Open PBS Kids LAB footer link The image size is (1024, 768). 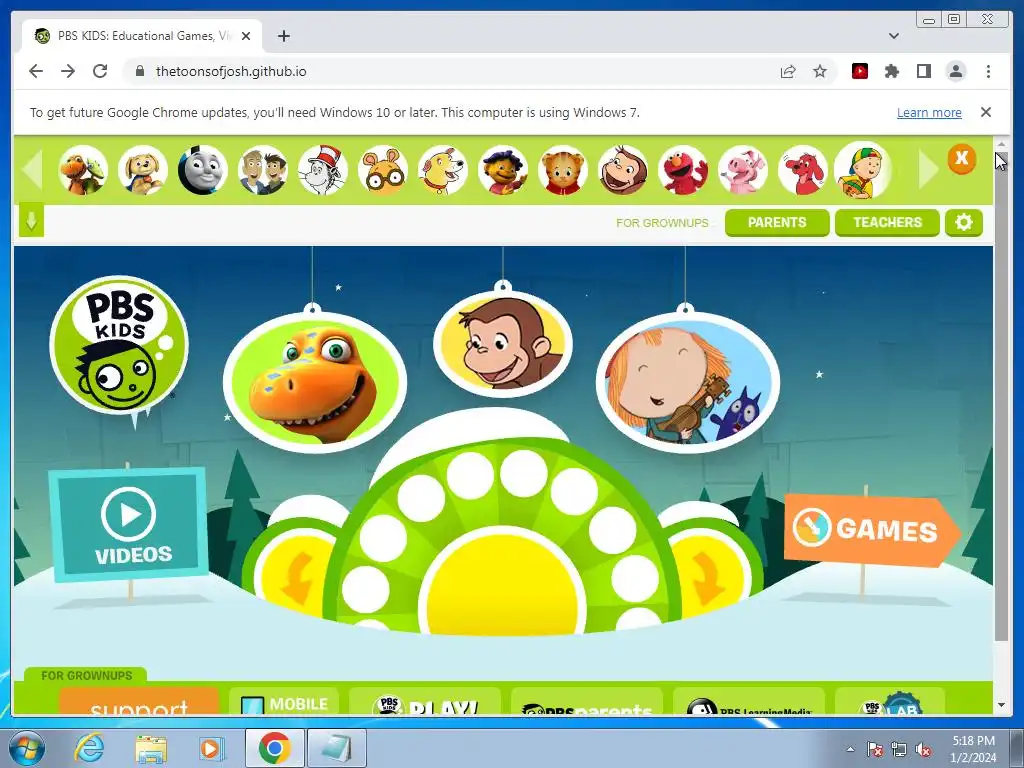coord(889,701)
